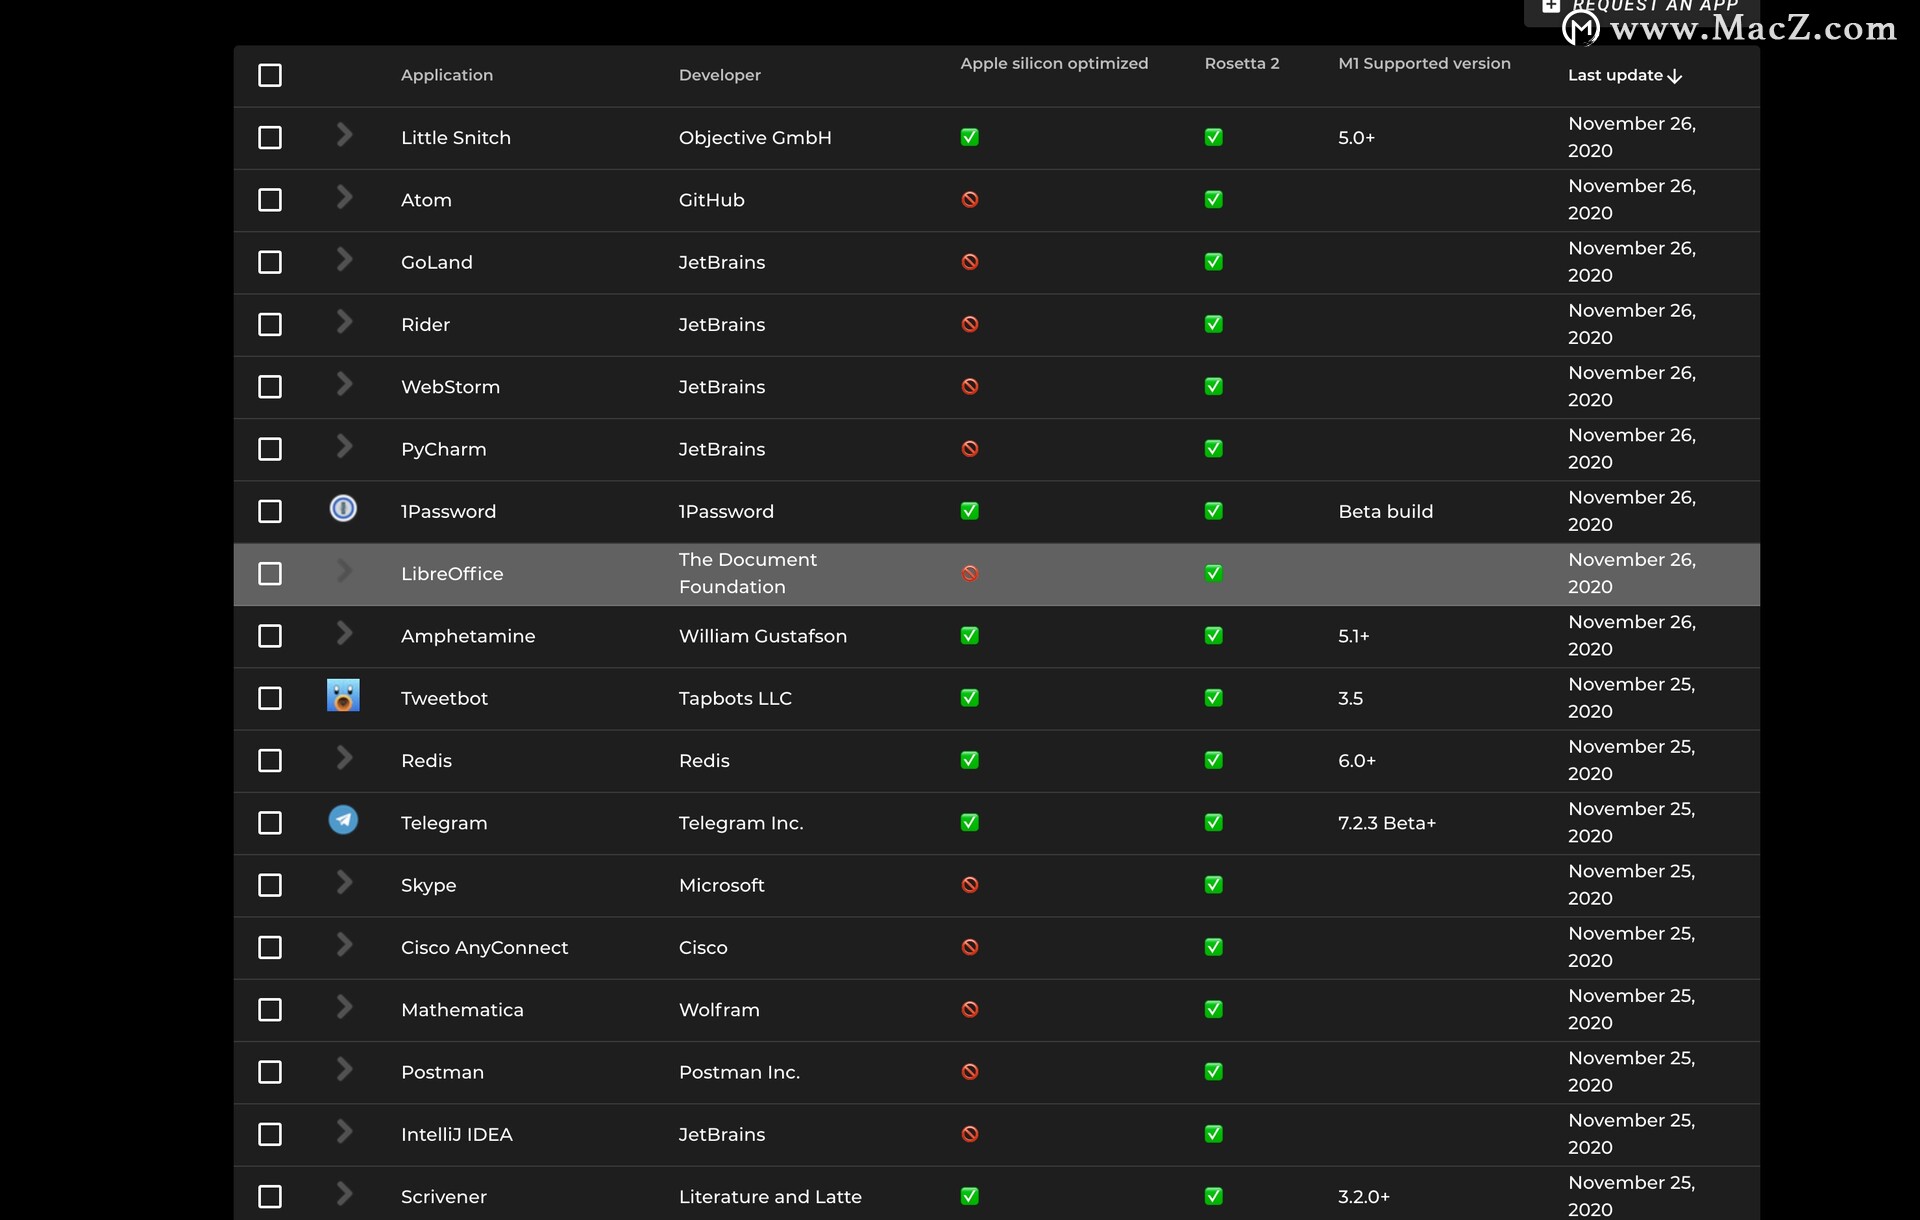Sort by Apple silicon optimized header
Viewport: 1920px width, 1220px height.
click(x=1054, y=63)
